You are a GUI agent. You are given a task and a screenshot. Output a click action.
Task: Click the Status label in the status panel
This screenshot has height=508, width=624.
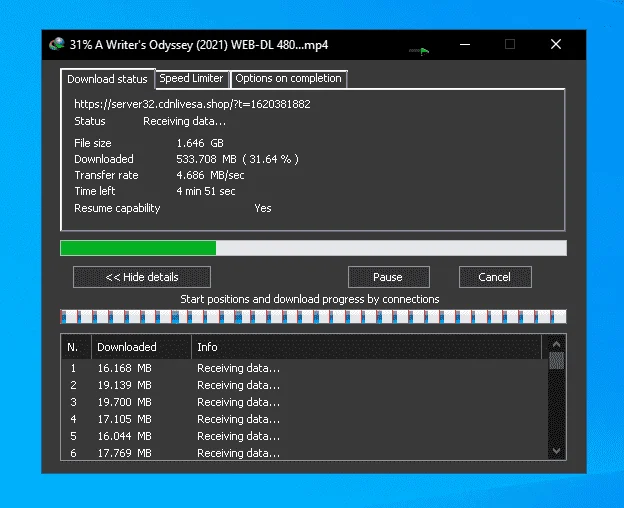coord(90,121)
